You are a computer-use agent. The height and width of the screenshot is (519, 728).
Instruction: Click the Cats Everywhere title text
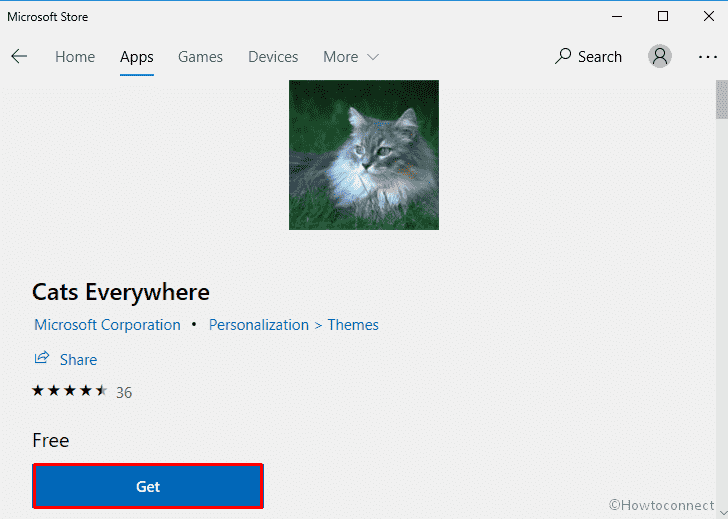[x=121, y=292]
